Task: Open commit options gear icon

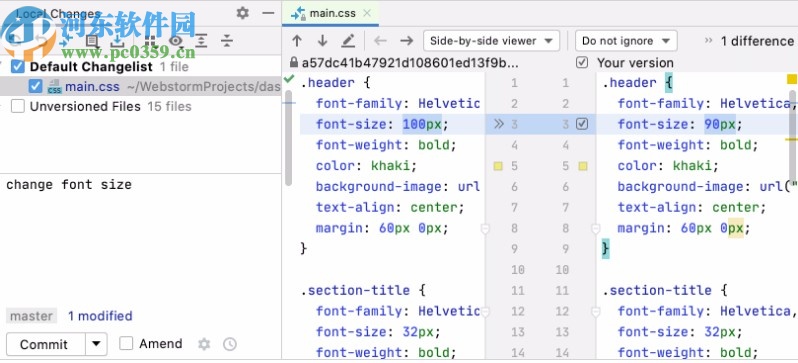Action: (204, 344)
